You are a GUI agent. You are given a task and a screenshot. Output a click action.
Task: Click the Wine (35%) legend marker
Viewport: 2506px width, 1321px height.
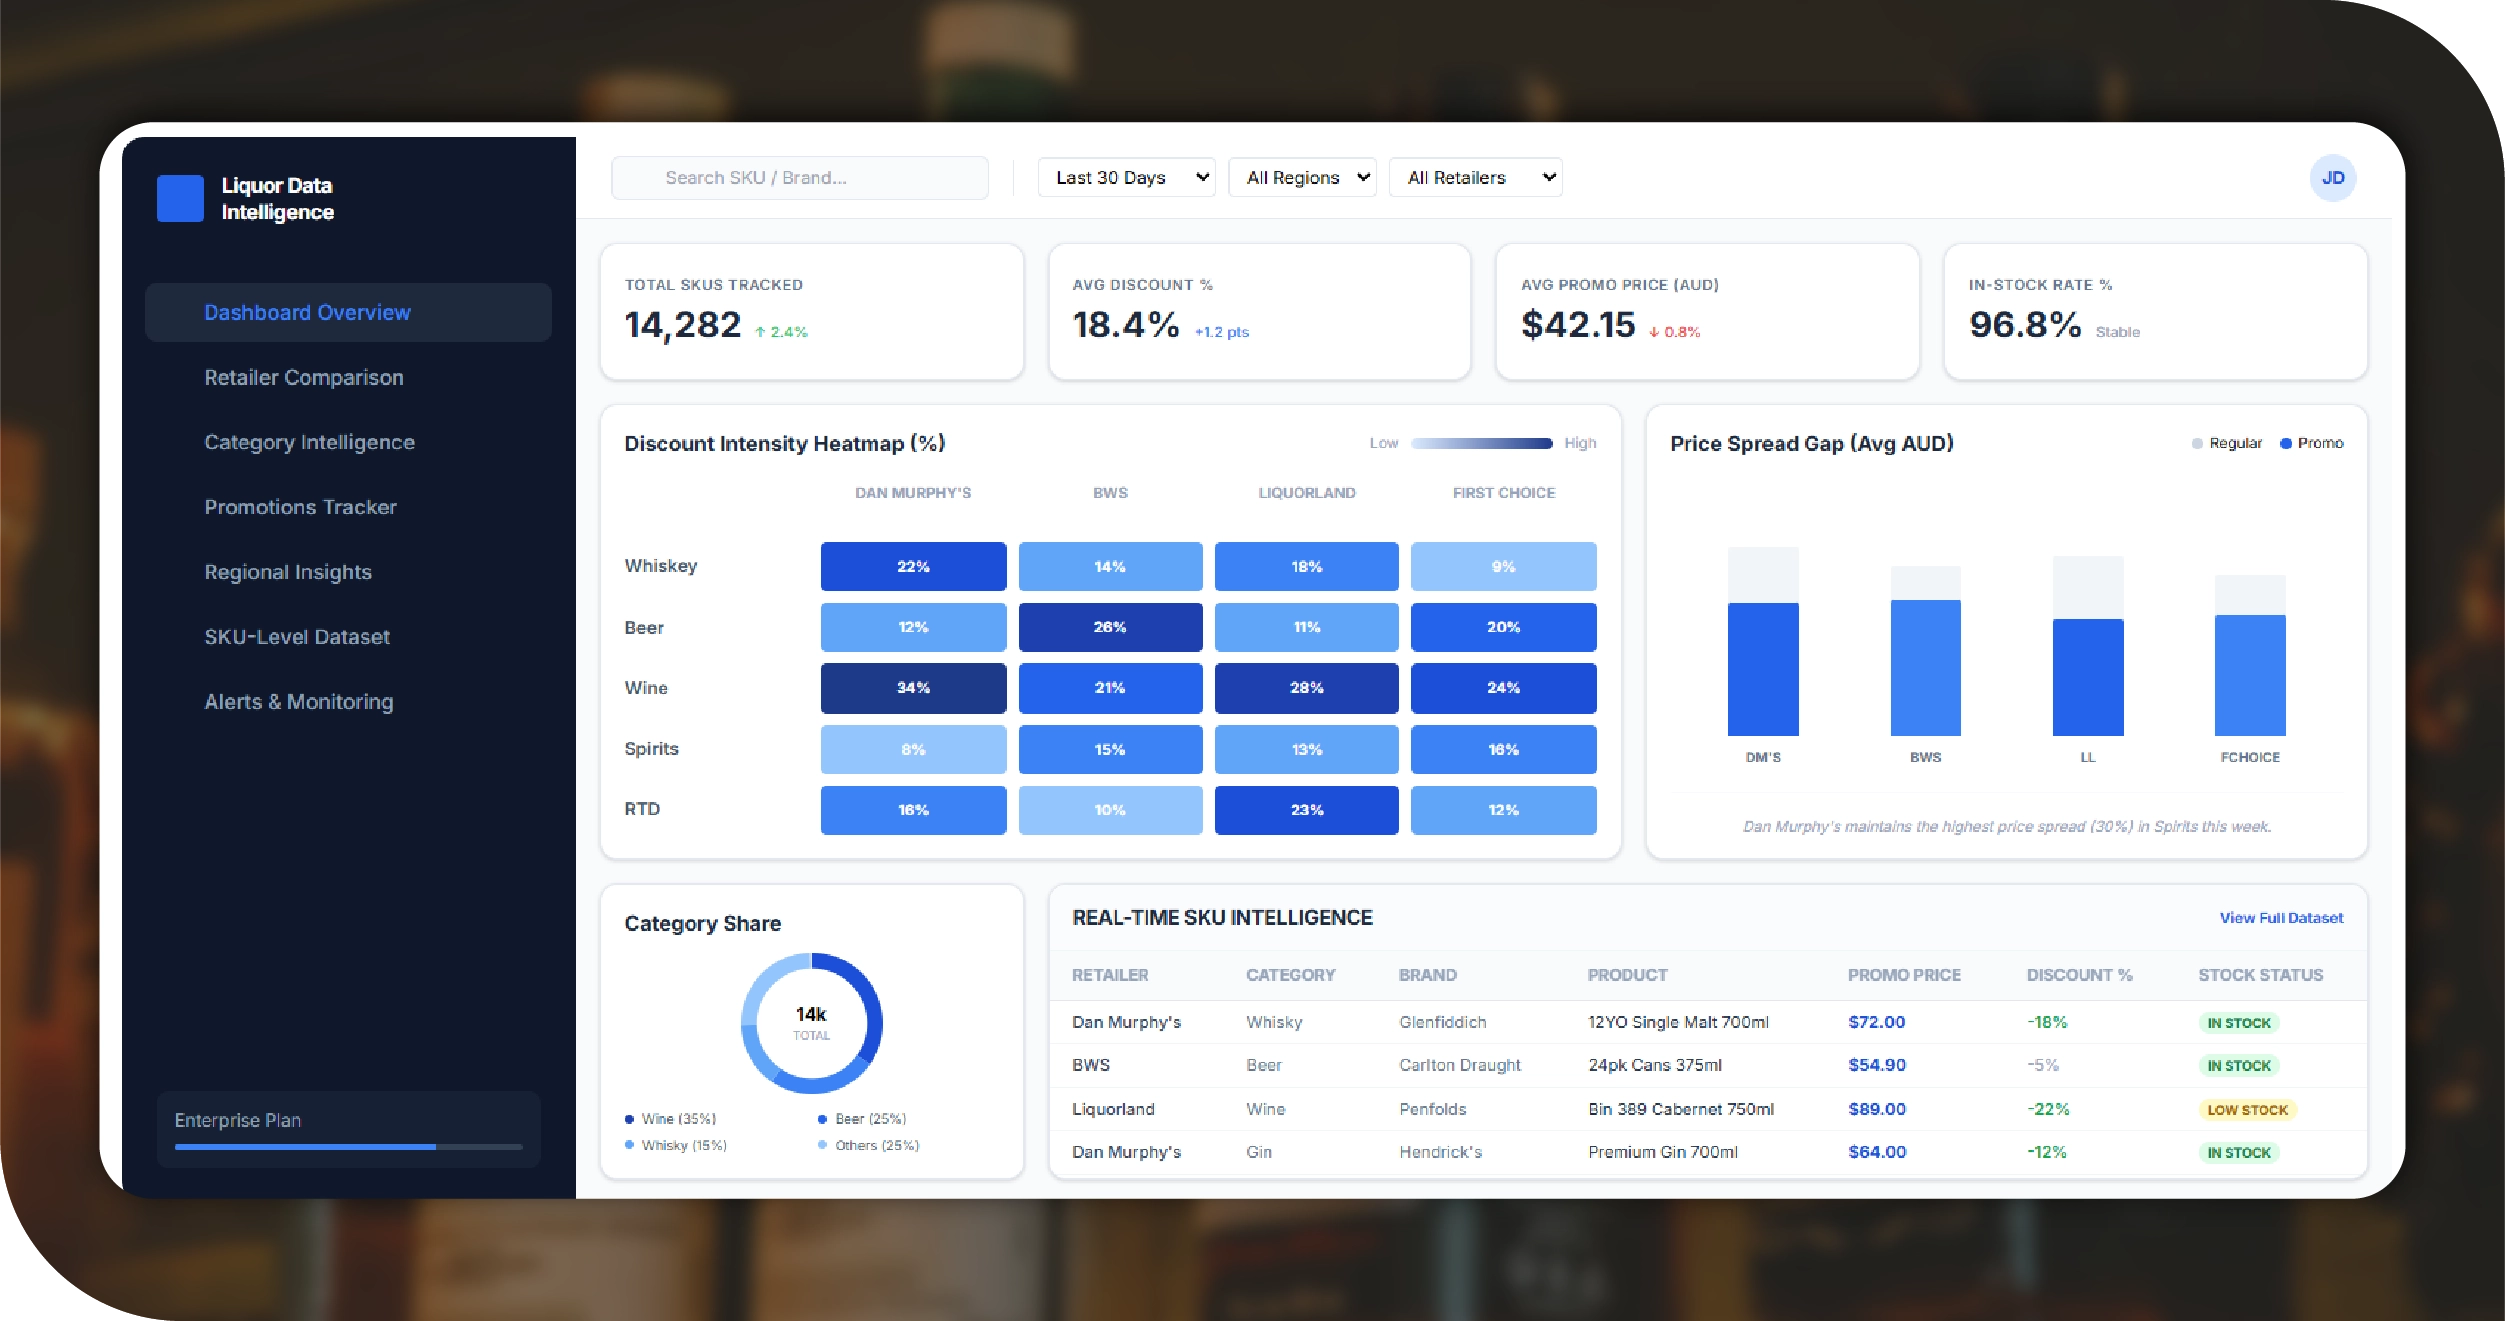pyautogui.click(x=629, y=1119)
